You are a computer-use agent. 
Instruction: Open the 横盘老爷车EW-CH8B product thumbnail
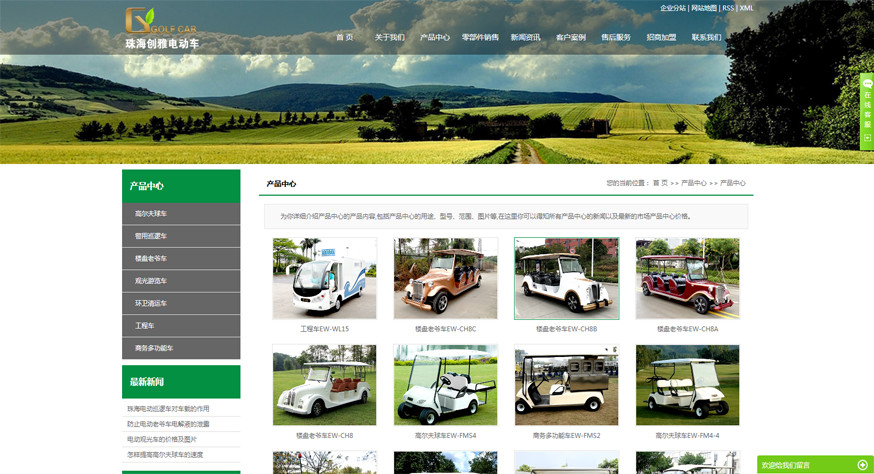[566, 278]
